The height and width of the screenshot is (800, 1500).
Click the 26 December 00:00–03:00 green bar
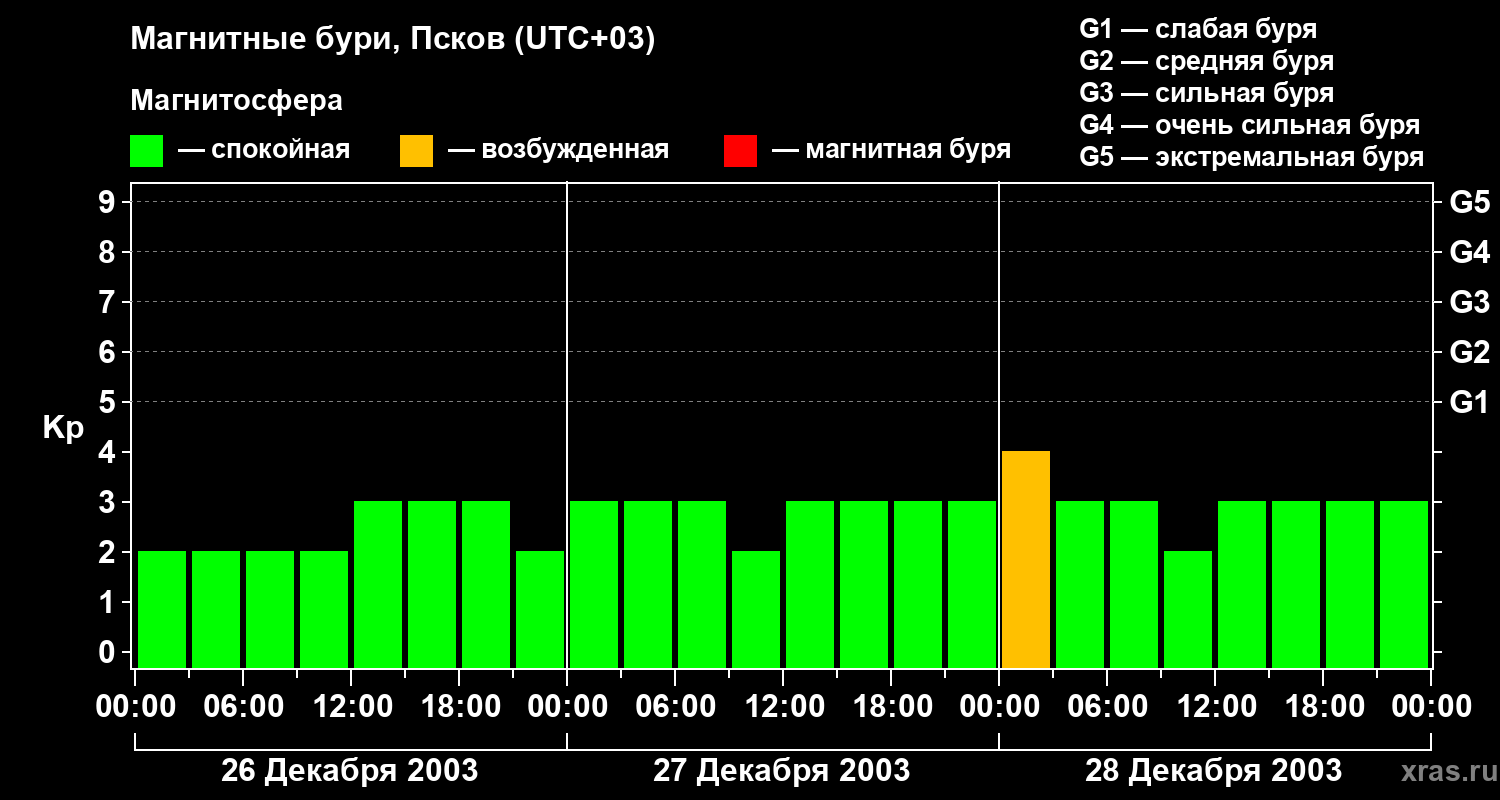tap(162, 610)
